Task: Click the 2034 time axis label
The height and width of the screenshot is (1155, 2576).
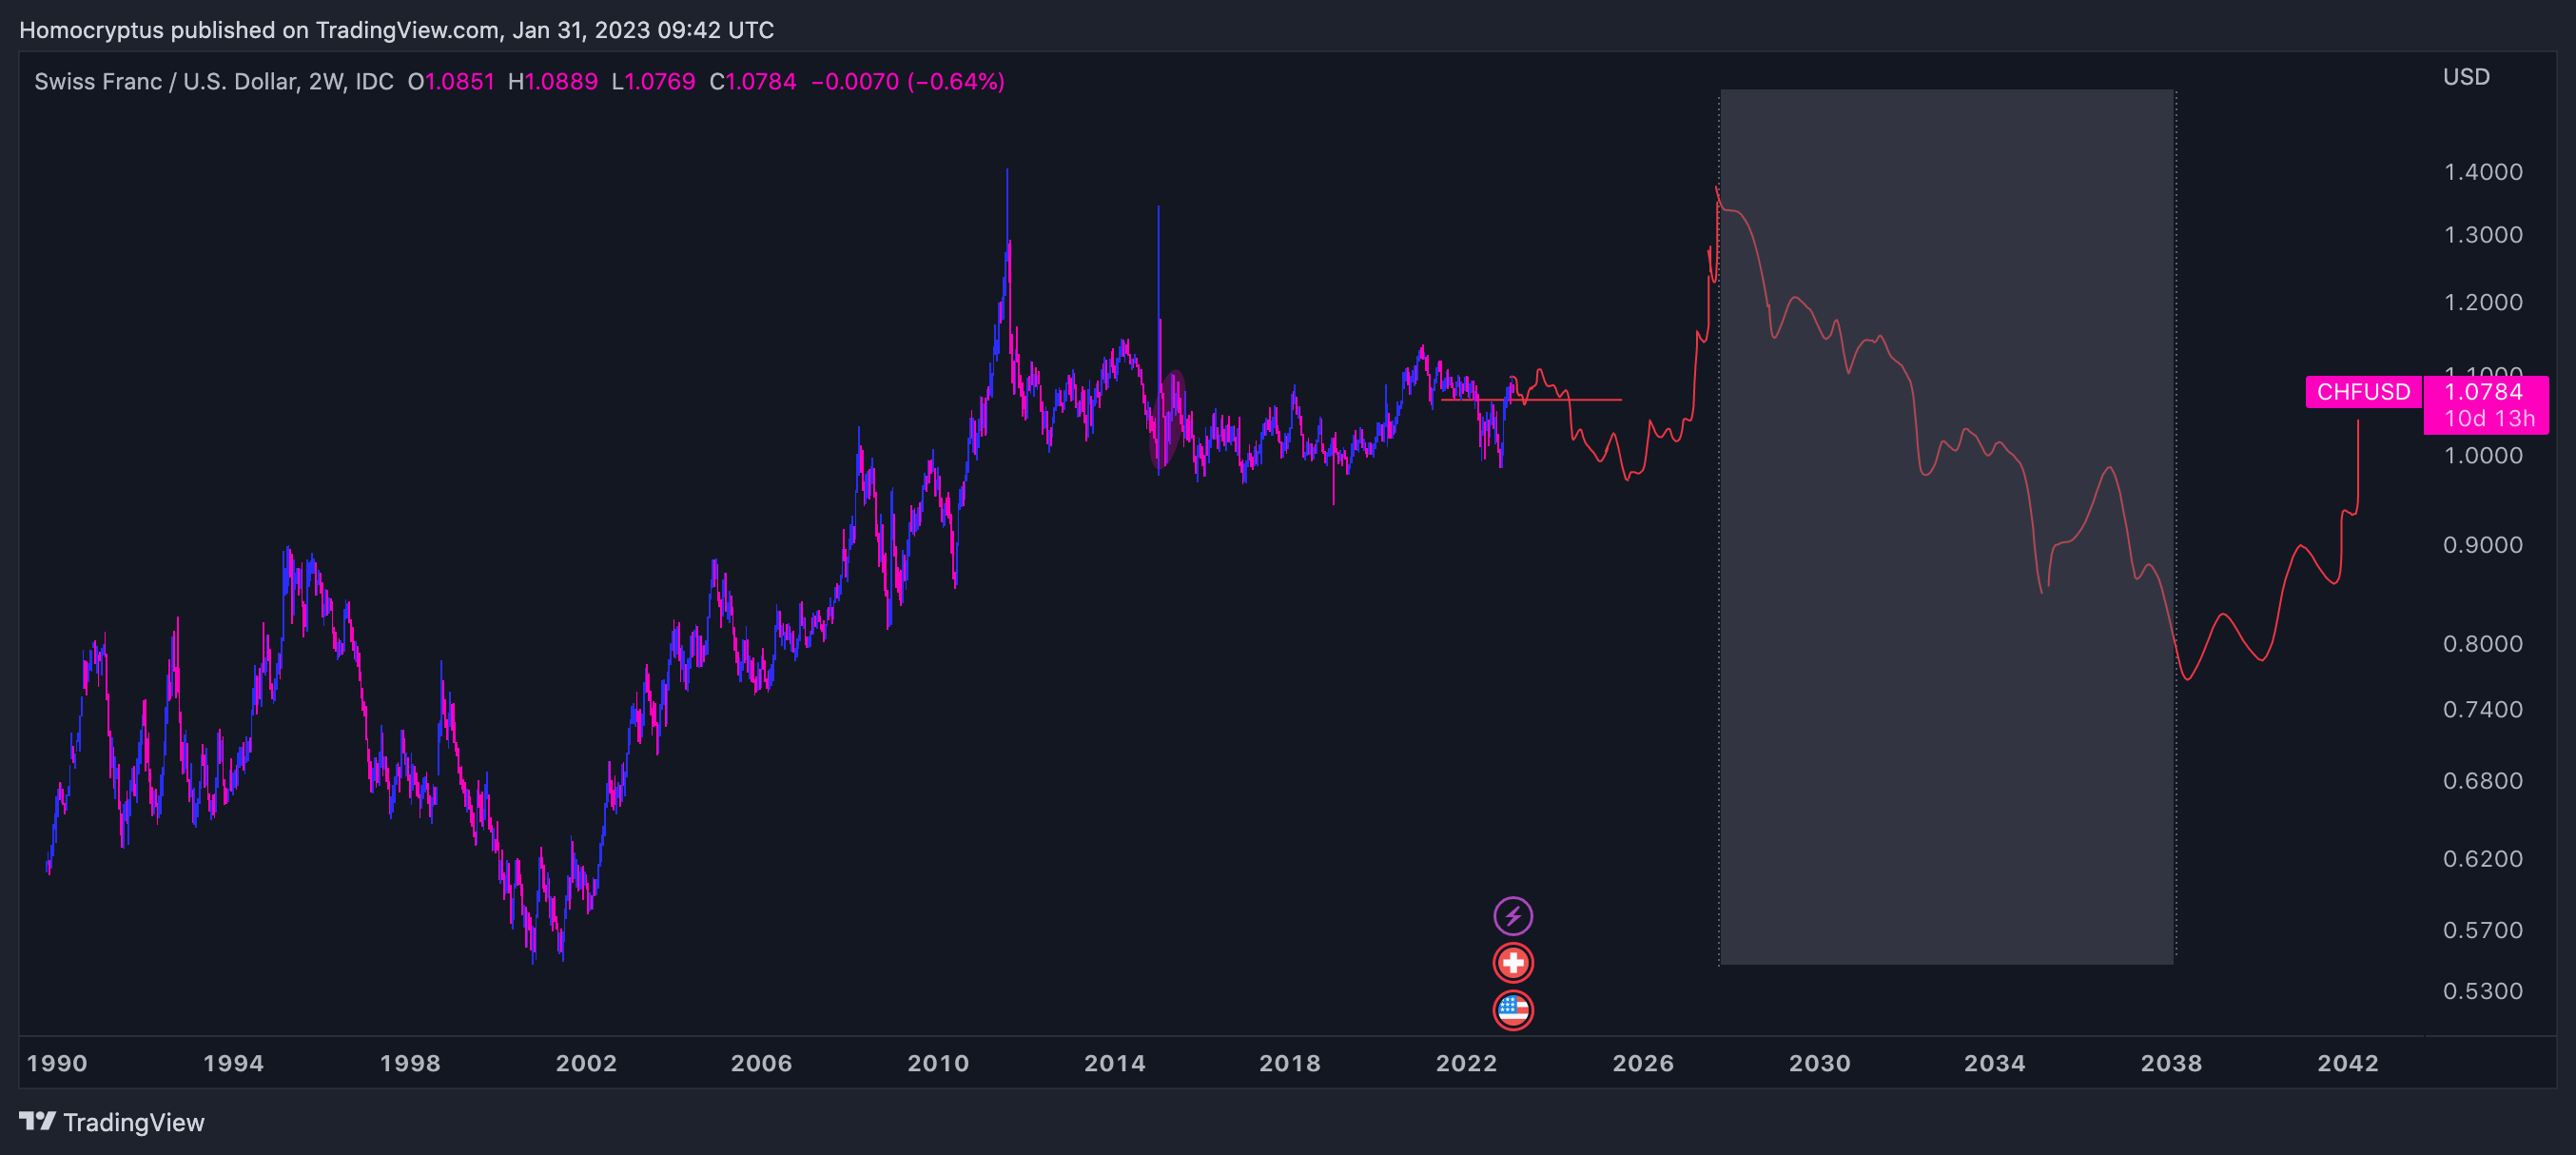Action: [1995, 1062]
